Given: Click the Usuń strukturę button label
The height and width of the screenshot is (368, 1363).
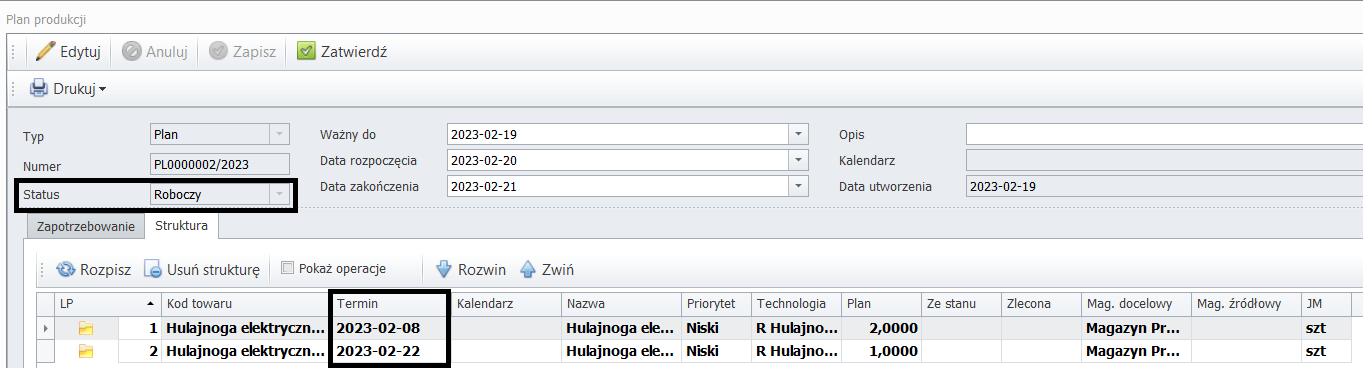Looking at the screenshot, I should tap(213, 269).
